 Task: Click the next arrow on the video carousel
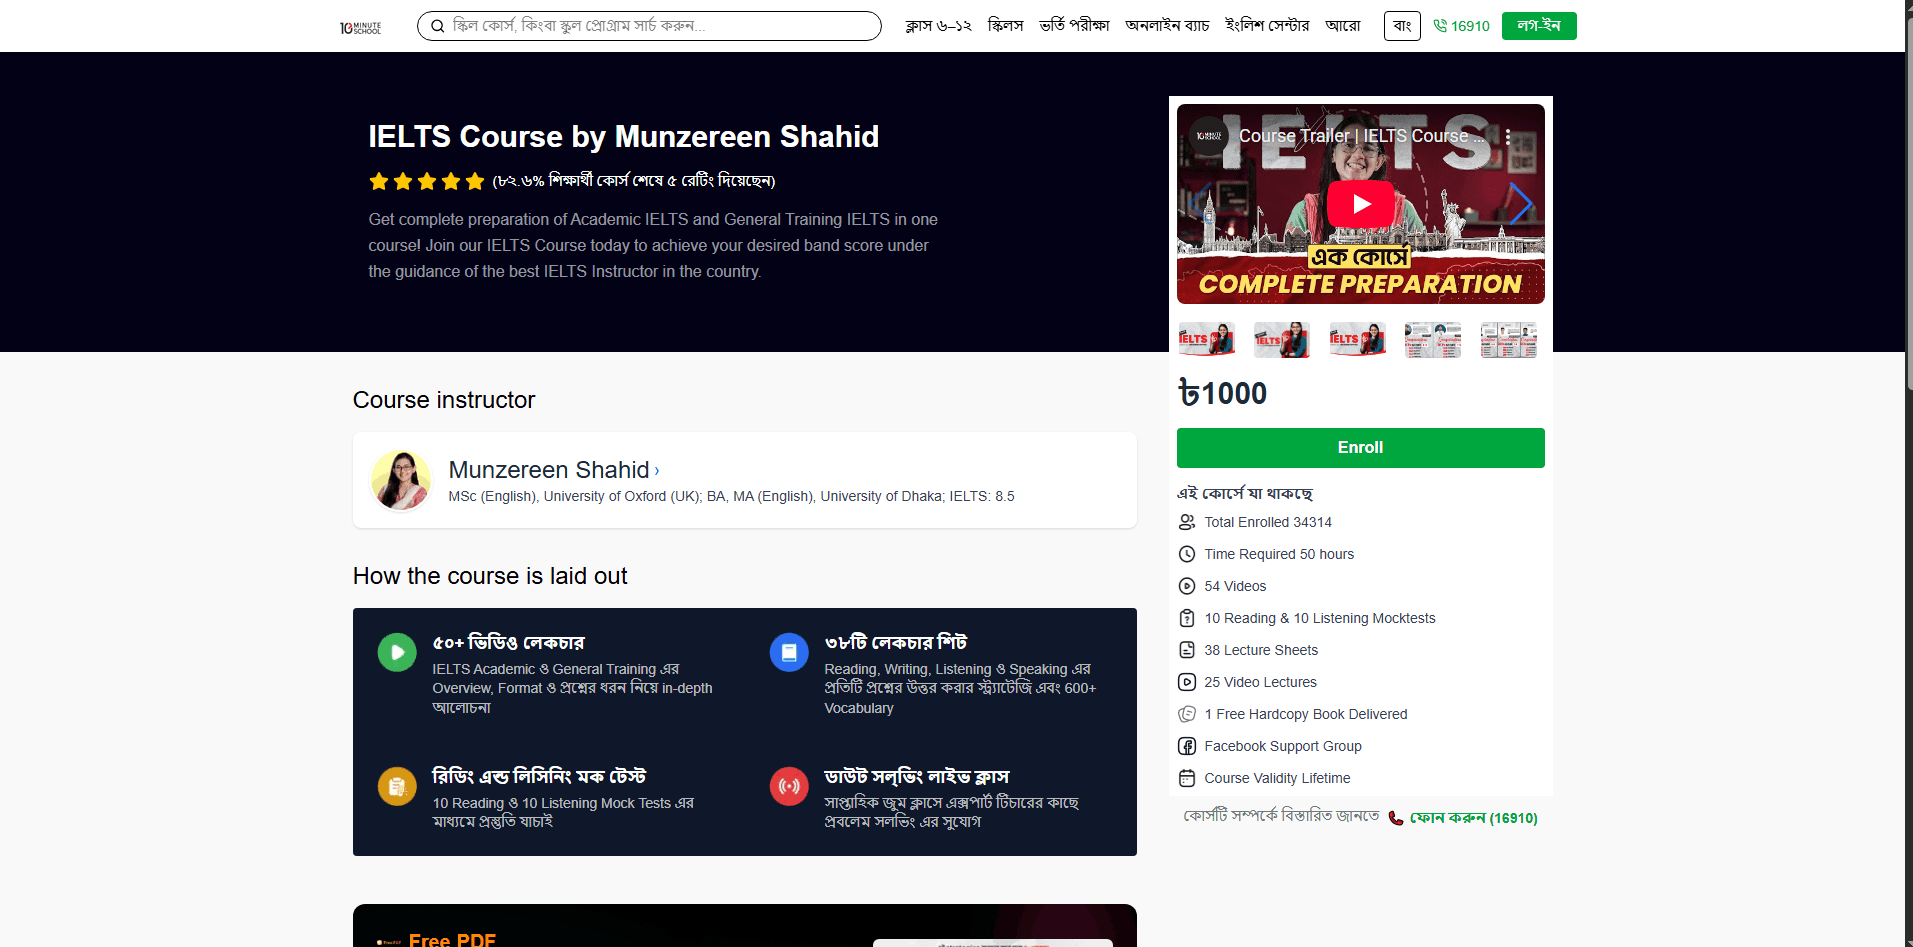click(x=1522, y=203)
